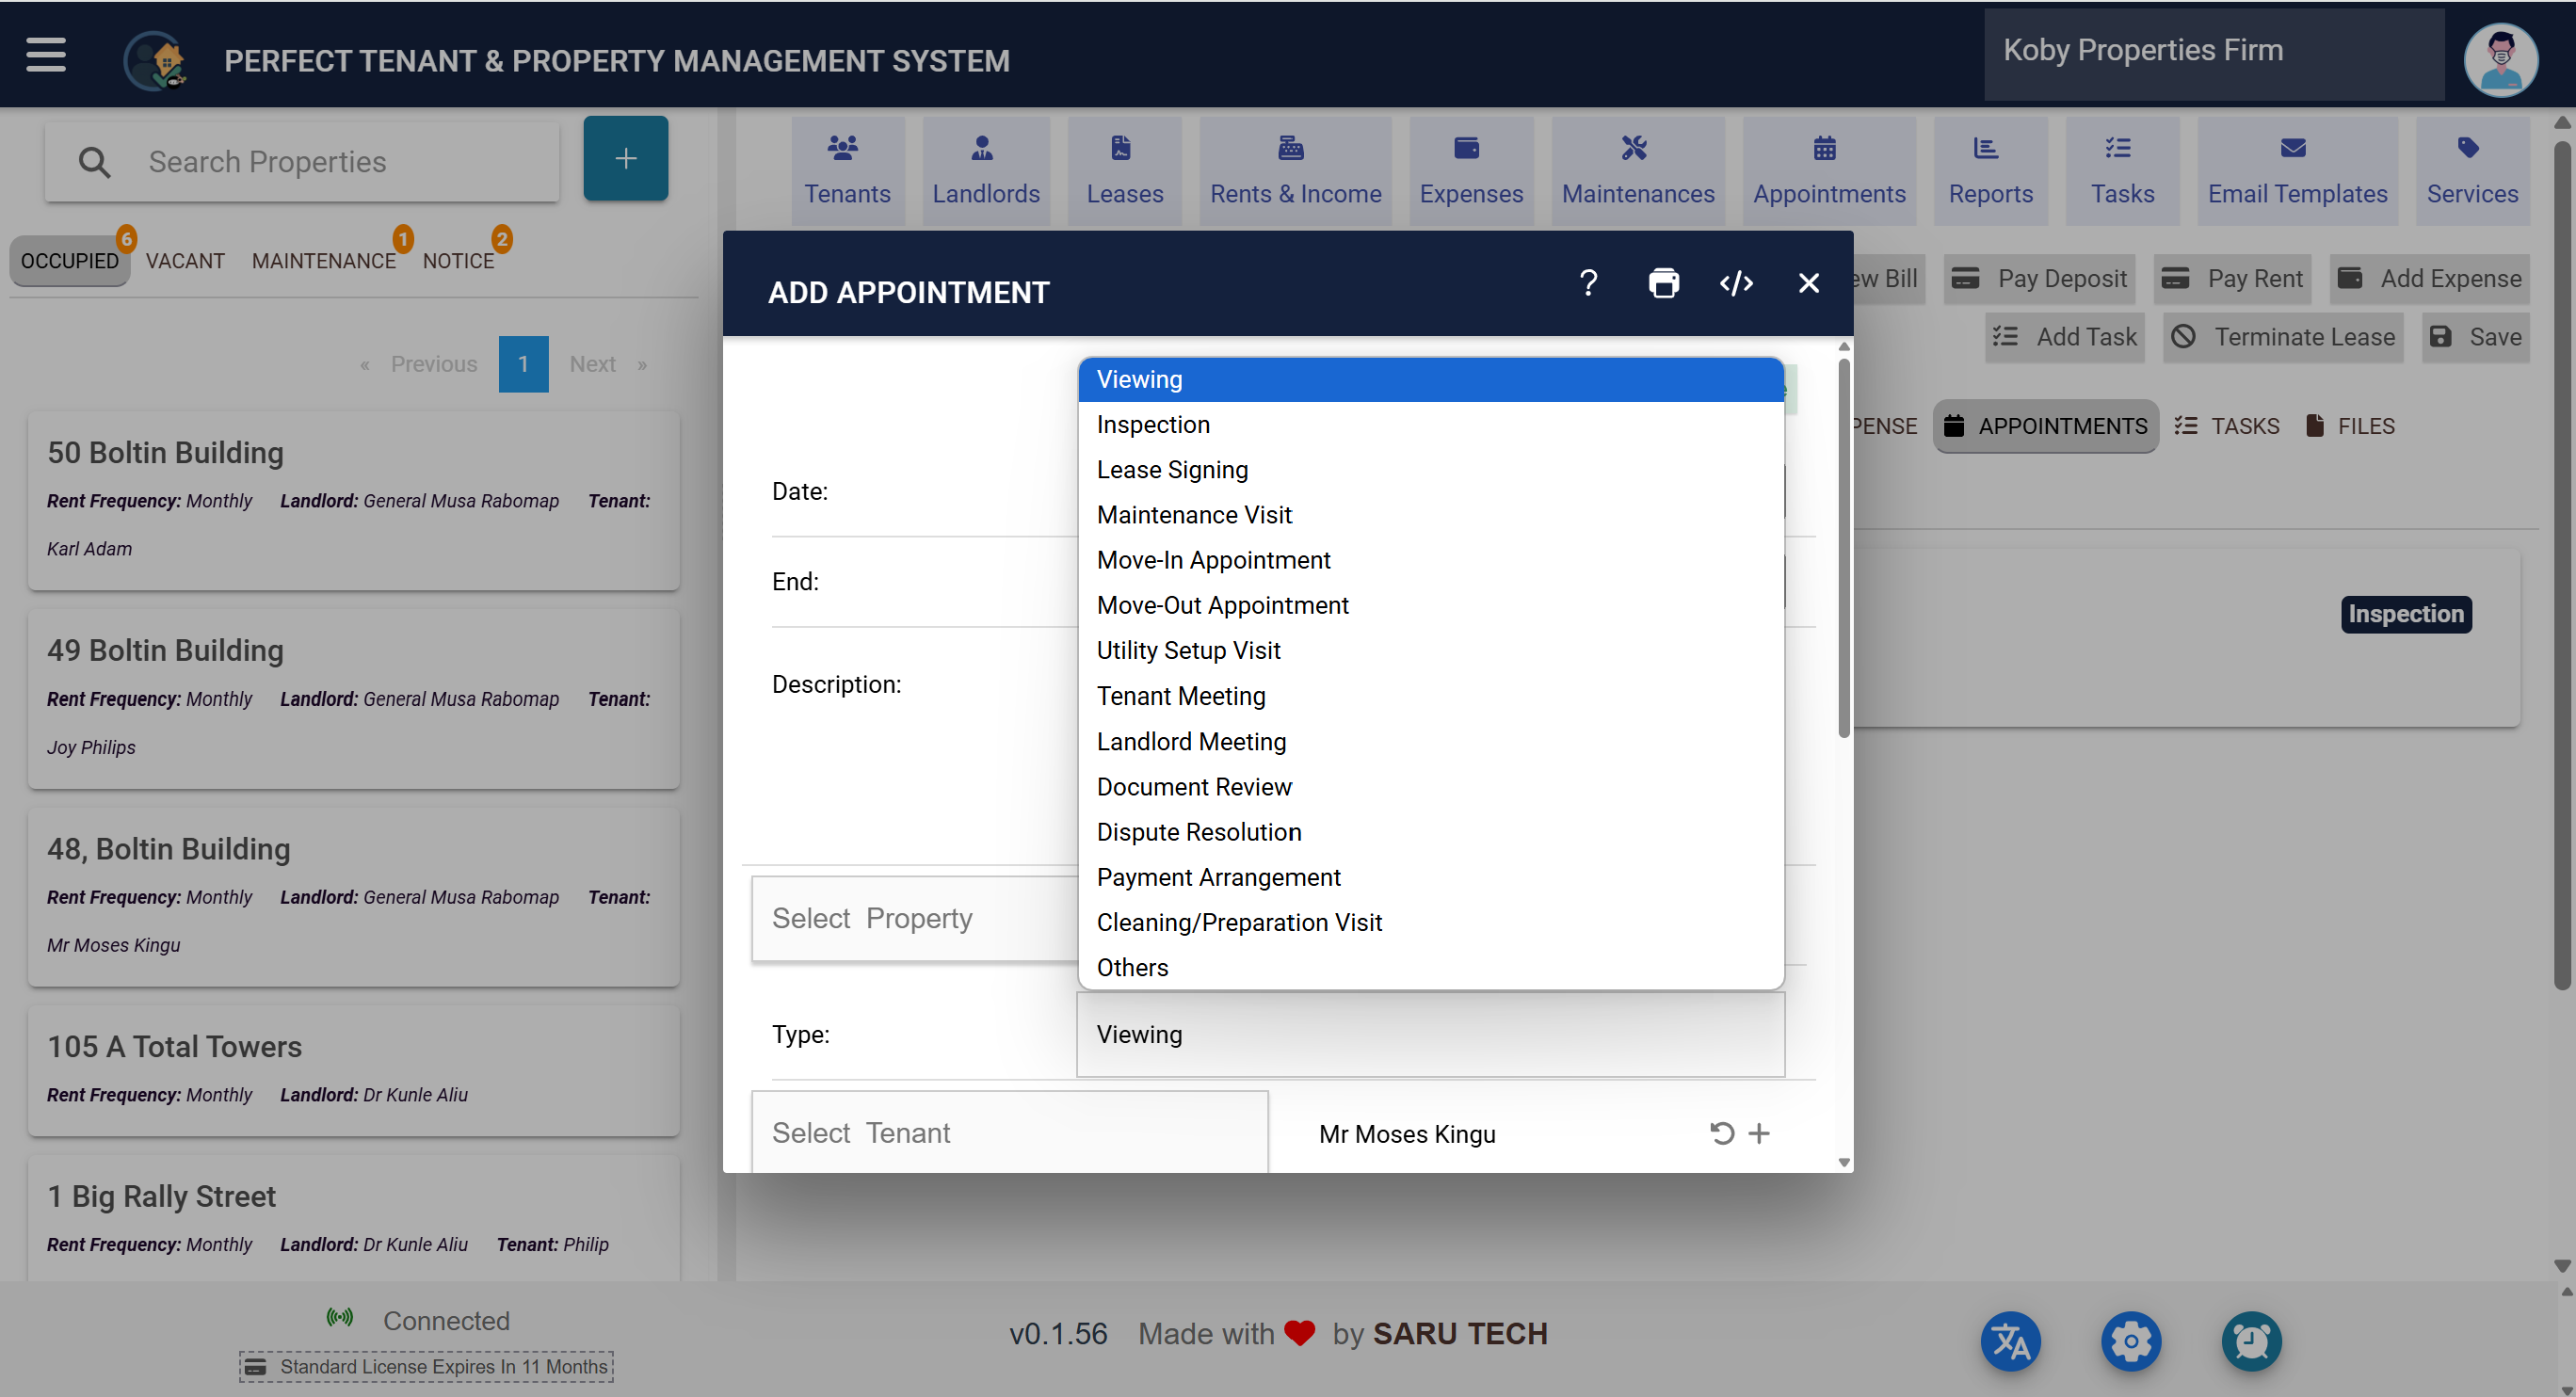Open Rents & Income section

pos(1296,170)
